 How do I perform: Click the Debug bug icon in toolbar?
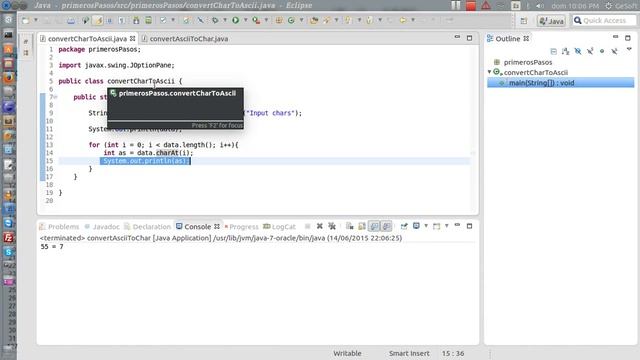pyautogui.click(x=215, y=20)
